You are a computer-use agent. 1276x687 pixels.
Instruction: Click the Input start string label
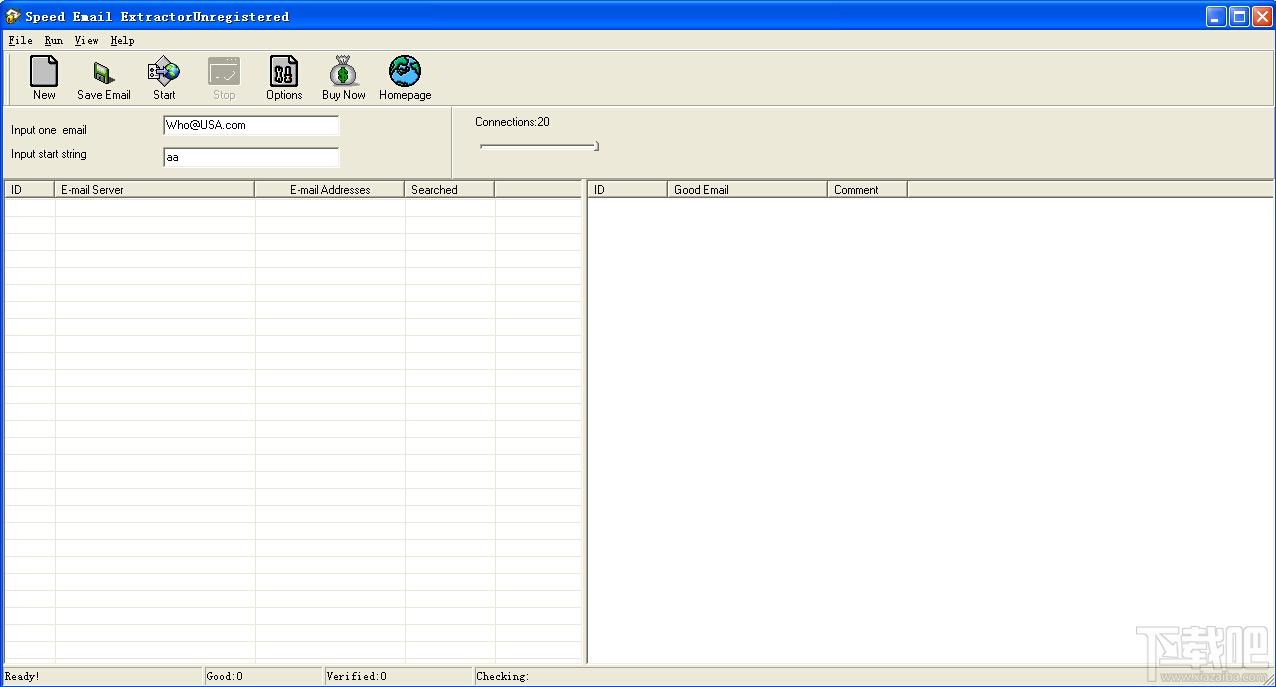(49, 154)
